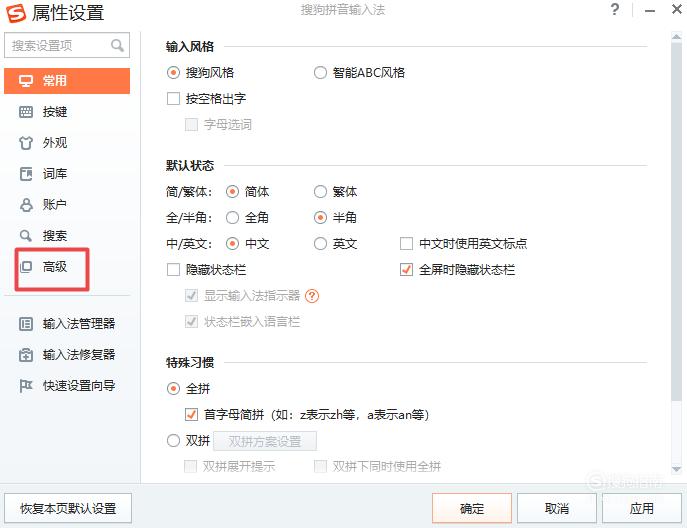Choose 简体 radio button

232,191
